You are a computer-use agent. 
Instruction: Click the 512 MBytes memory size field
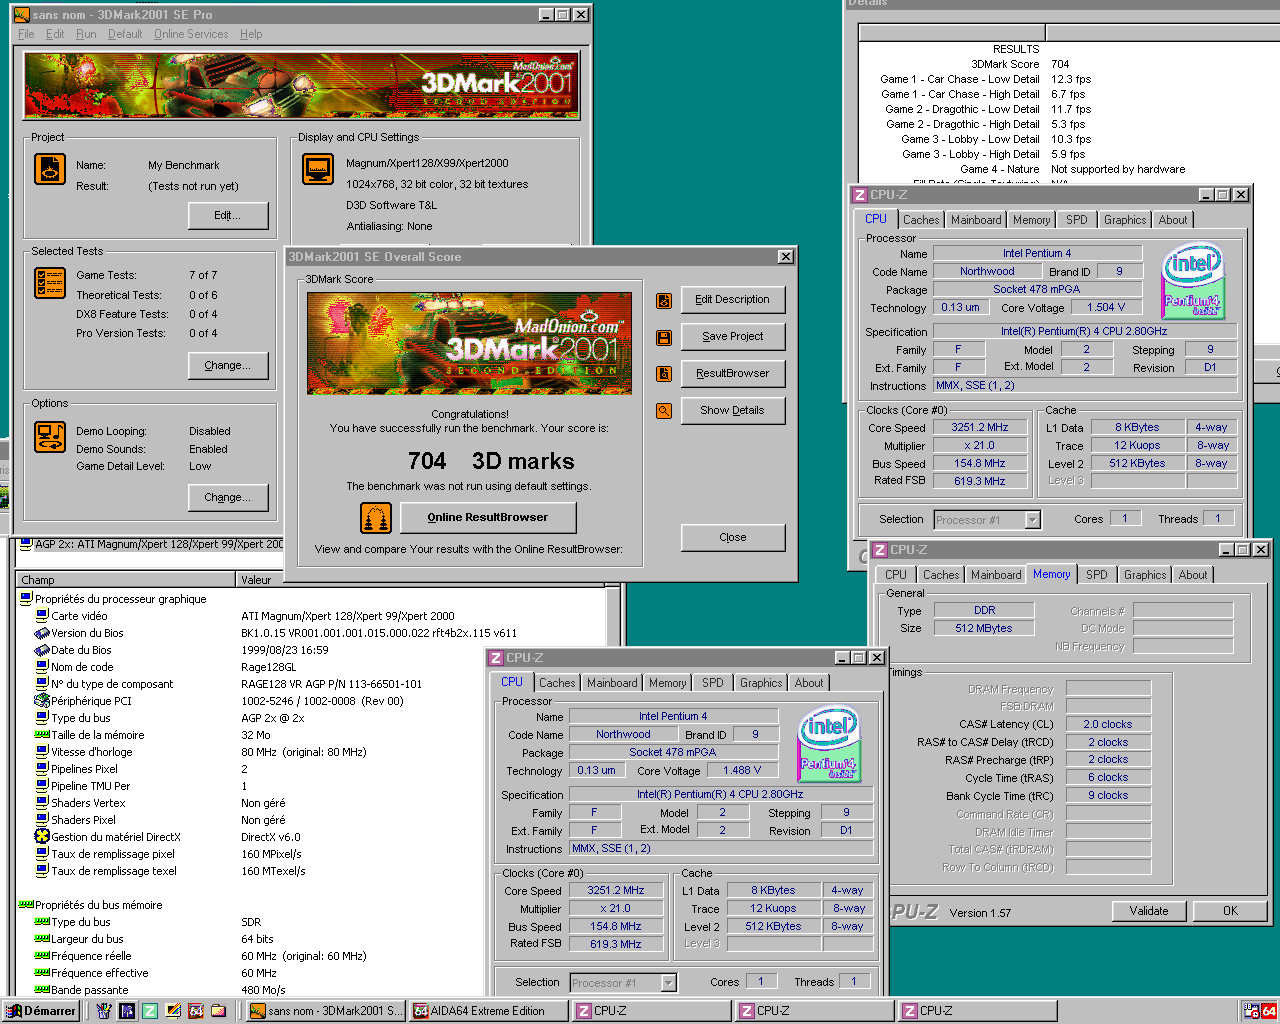pyautogui.click(x=983, y=628)
